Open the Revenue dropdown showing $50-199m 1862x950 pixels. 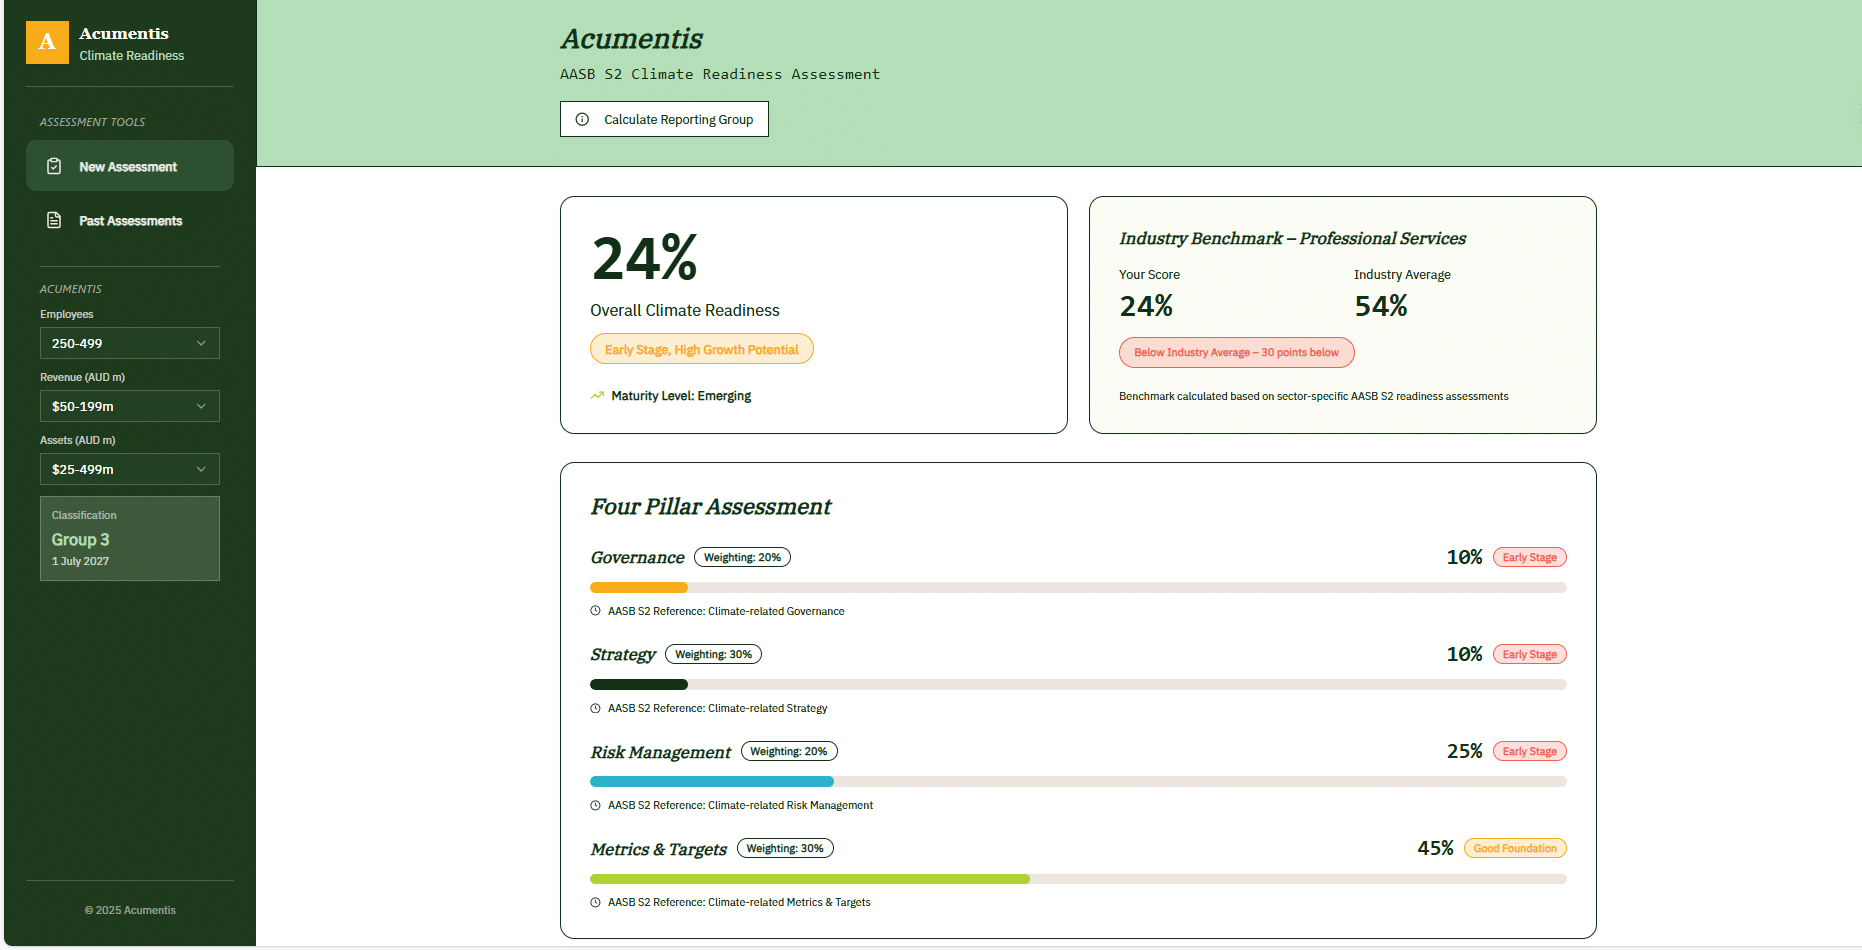point(129,406)
